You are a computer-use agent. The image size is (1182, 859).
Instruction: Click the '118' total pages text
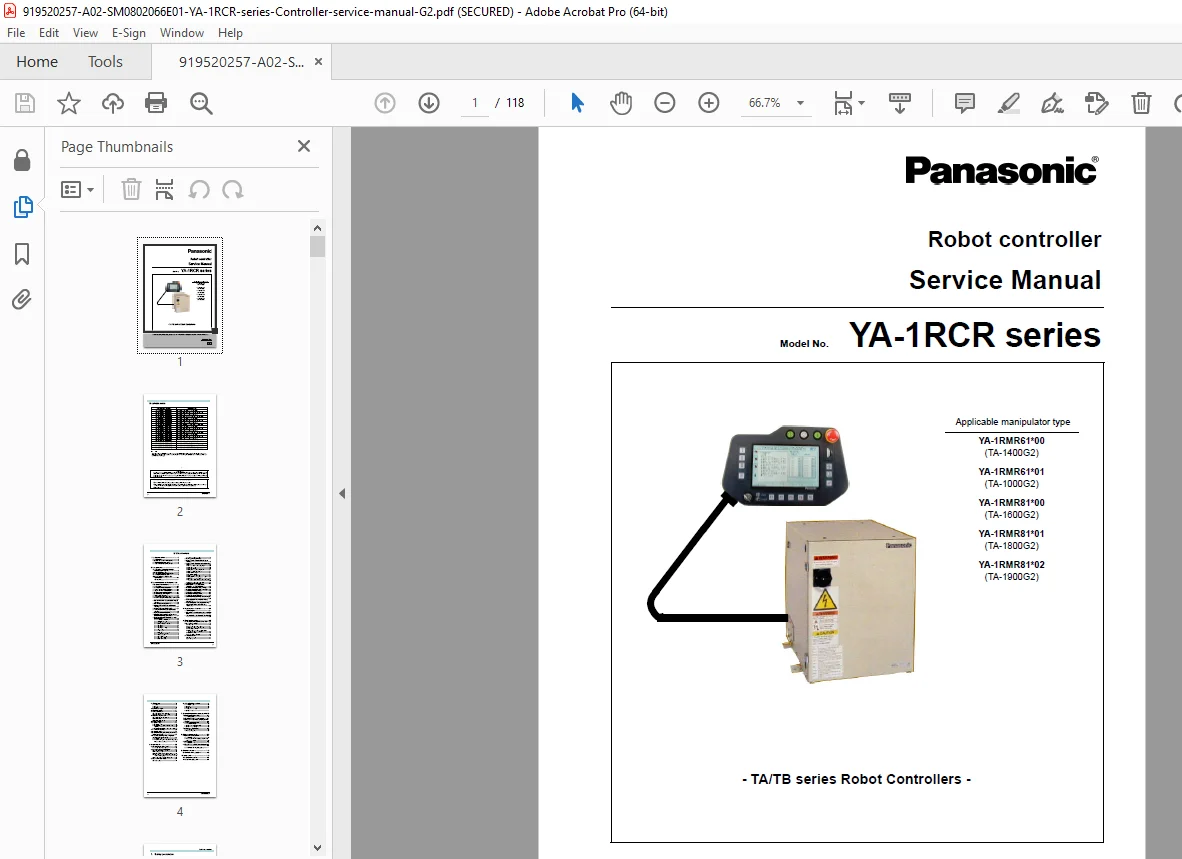515,103
